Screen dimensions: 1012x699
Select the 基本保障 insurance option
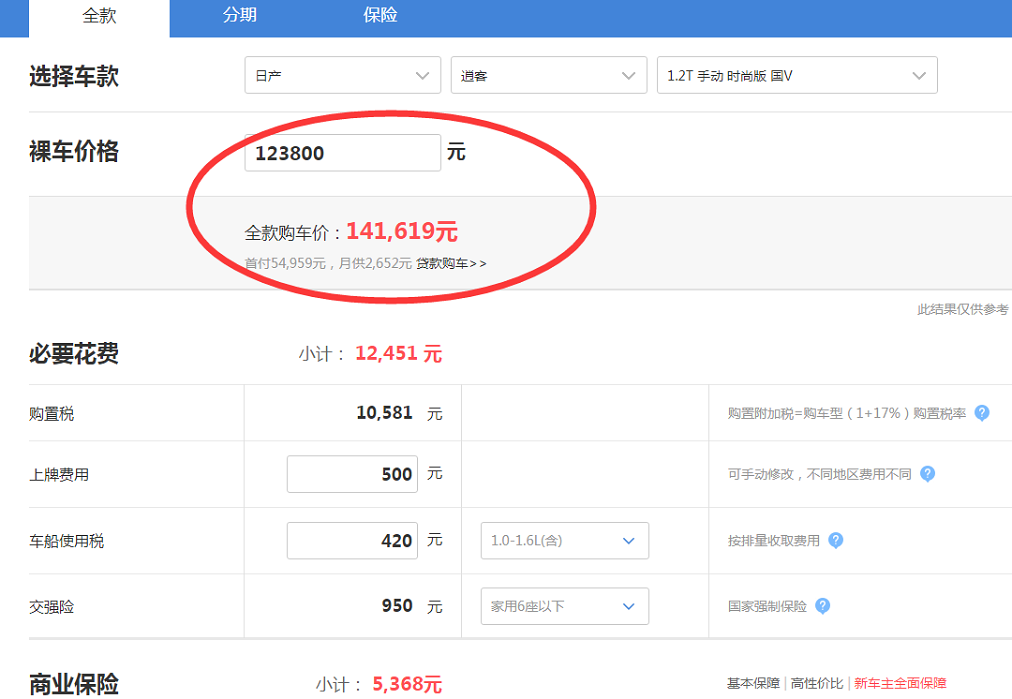753,684
